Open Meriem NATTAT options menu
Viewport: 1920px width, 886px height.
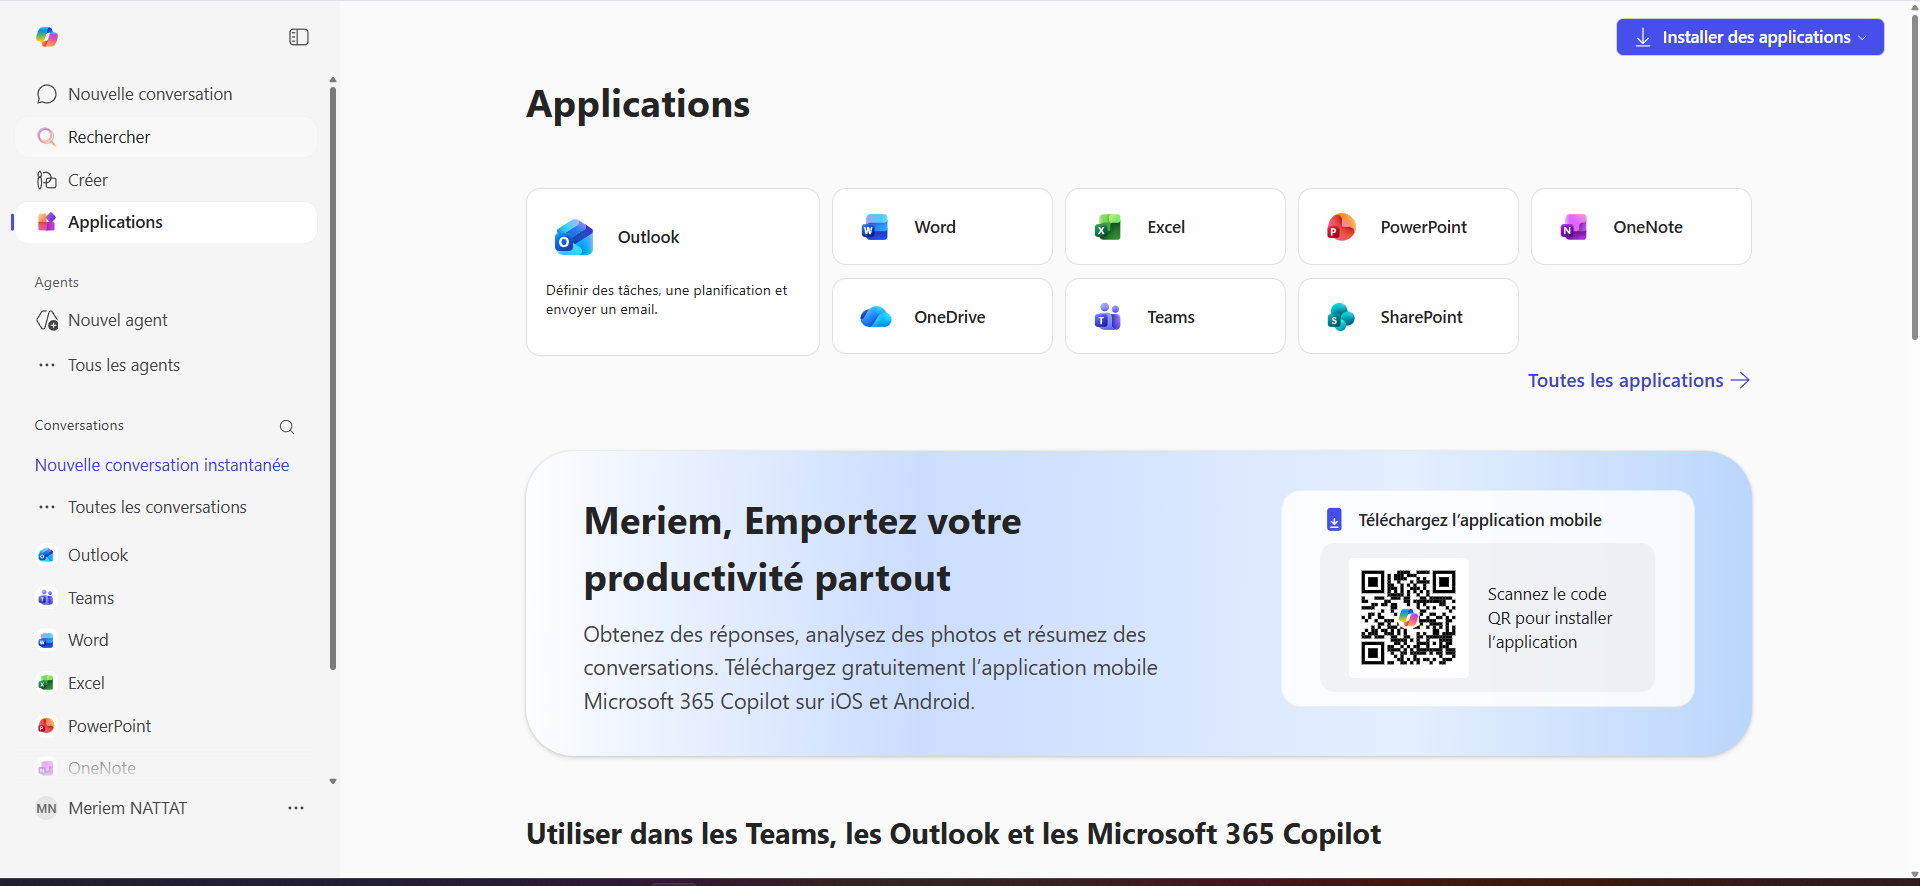click(x=294, y=808)
